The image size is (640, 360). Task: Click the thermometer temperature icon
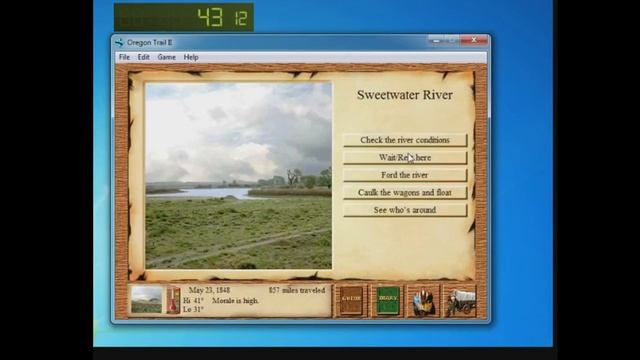click(173, 300)
